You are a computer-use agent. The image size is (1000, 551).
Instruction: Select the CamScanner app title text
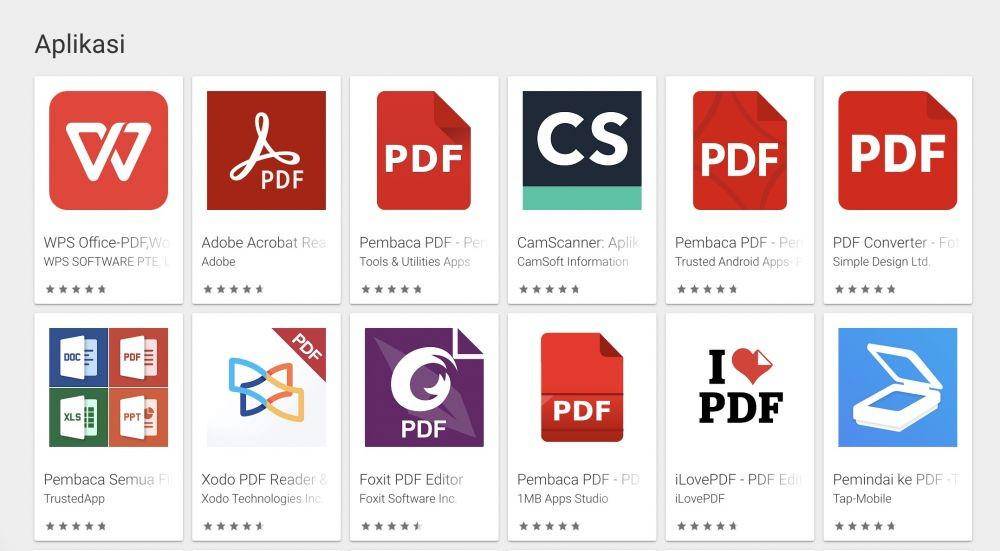click(578, 242)
